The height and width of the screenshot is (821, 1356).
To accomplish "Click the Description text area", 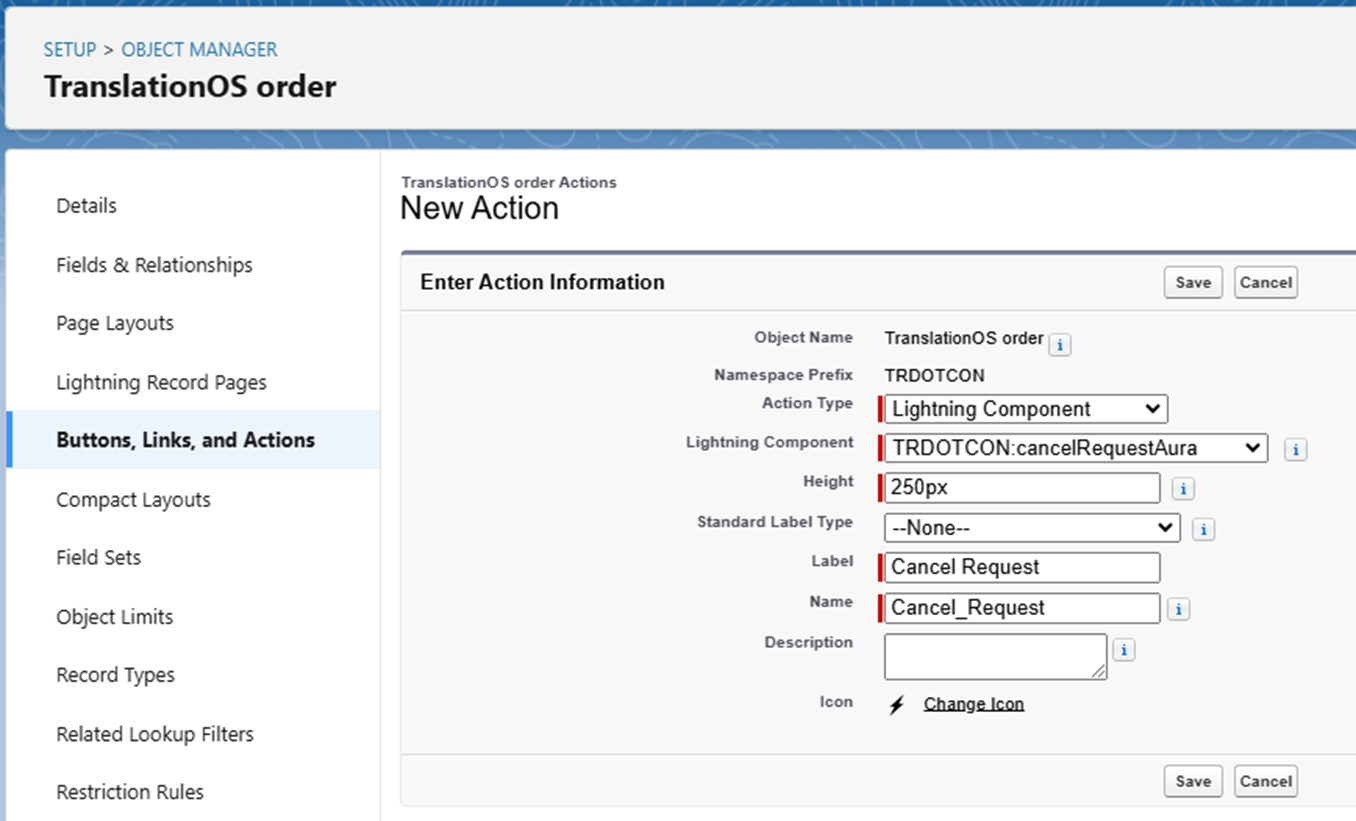I will coord(995,657).
